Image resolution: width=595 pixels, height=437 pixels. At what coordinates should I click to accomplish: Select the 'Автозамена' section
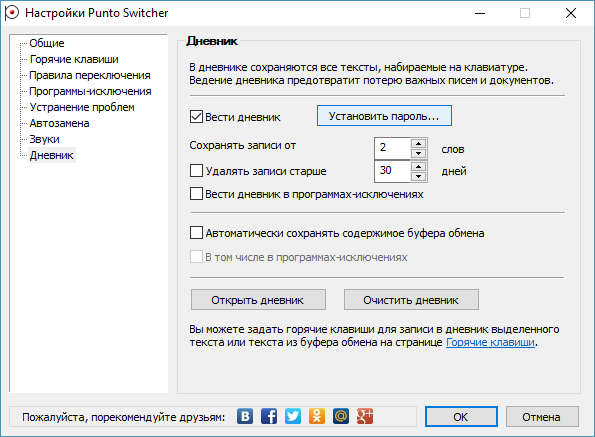59,123
